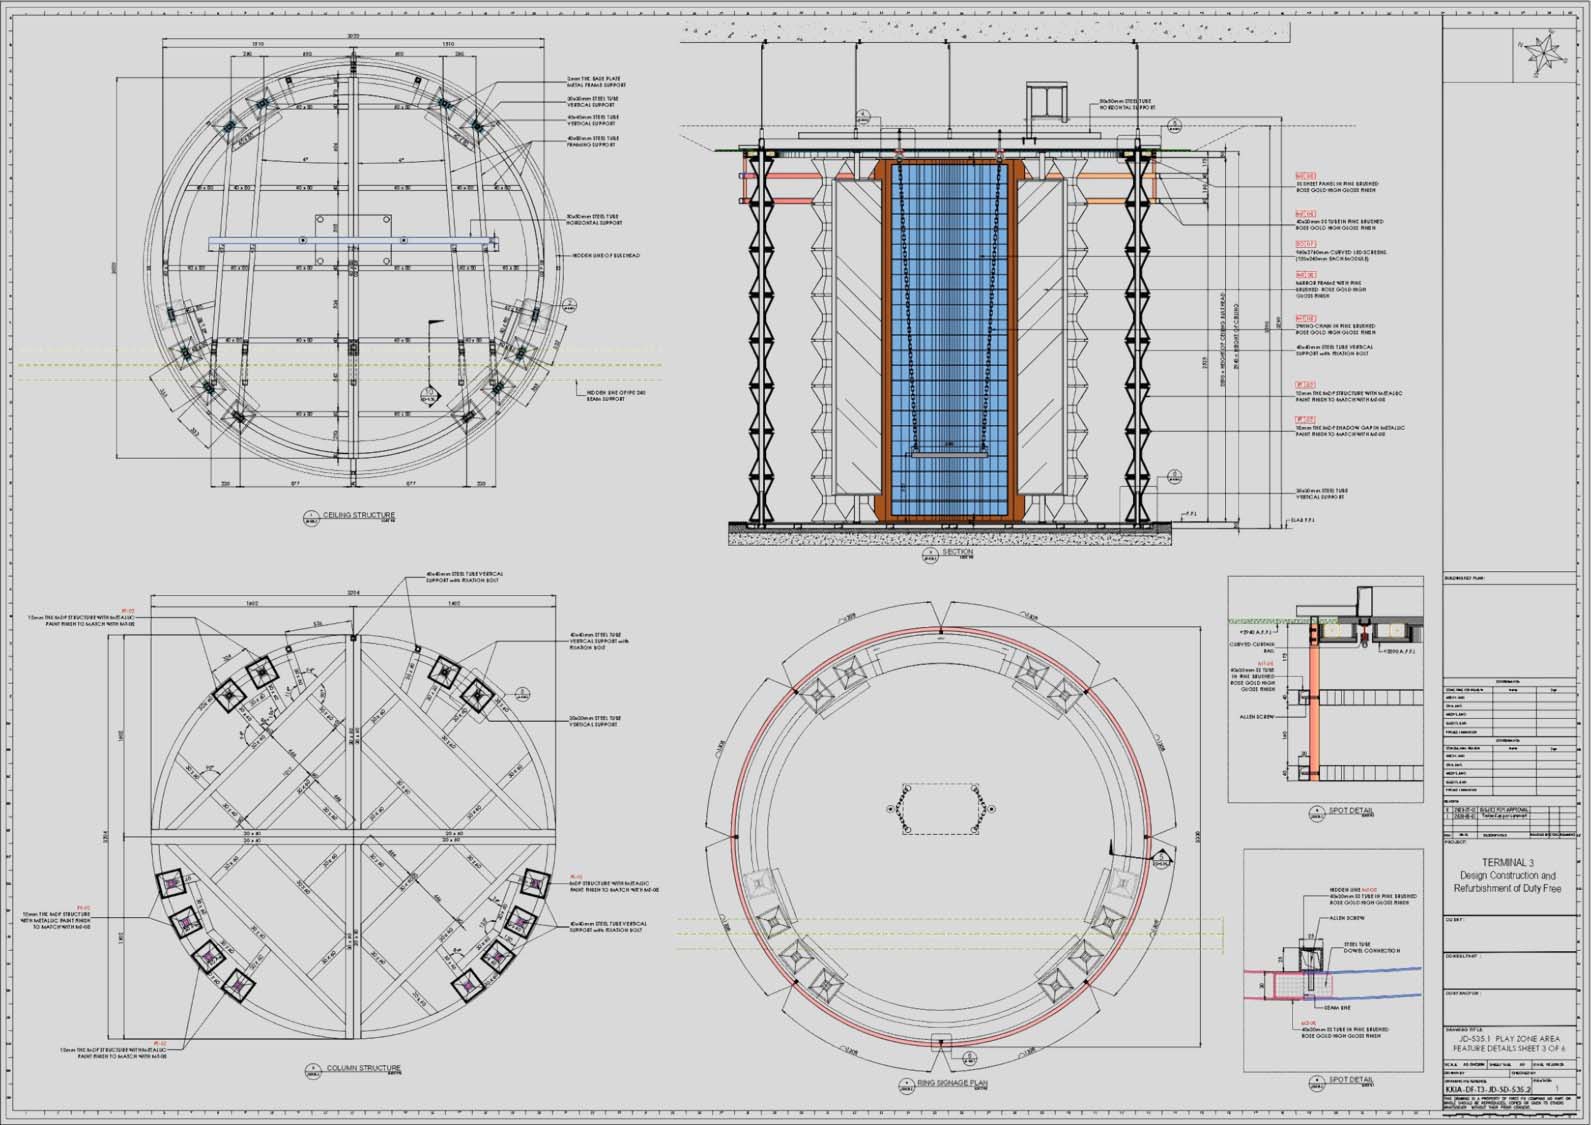Click the SECTION view title
Image resolution: width=1591 pixels, height=1125 pixels.
[957, 552]
